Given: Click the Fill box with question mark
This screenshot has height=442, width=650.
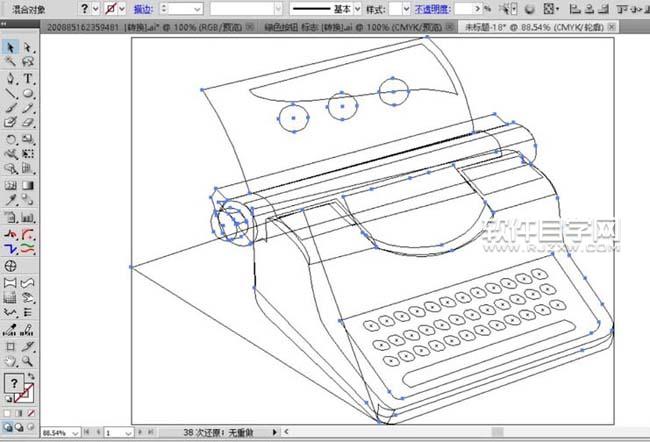Looking at the screenshot, I should pos(14,383).
